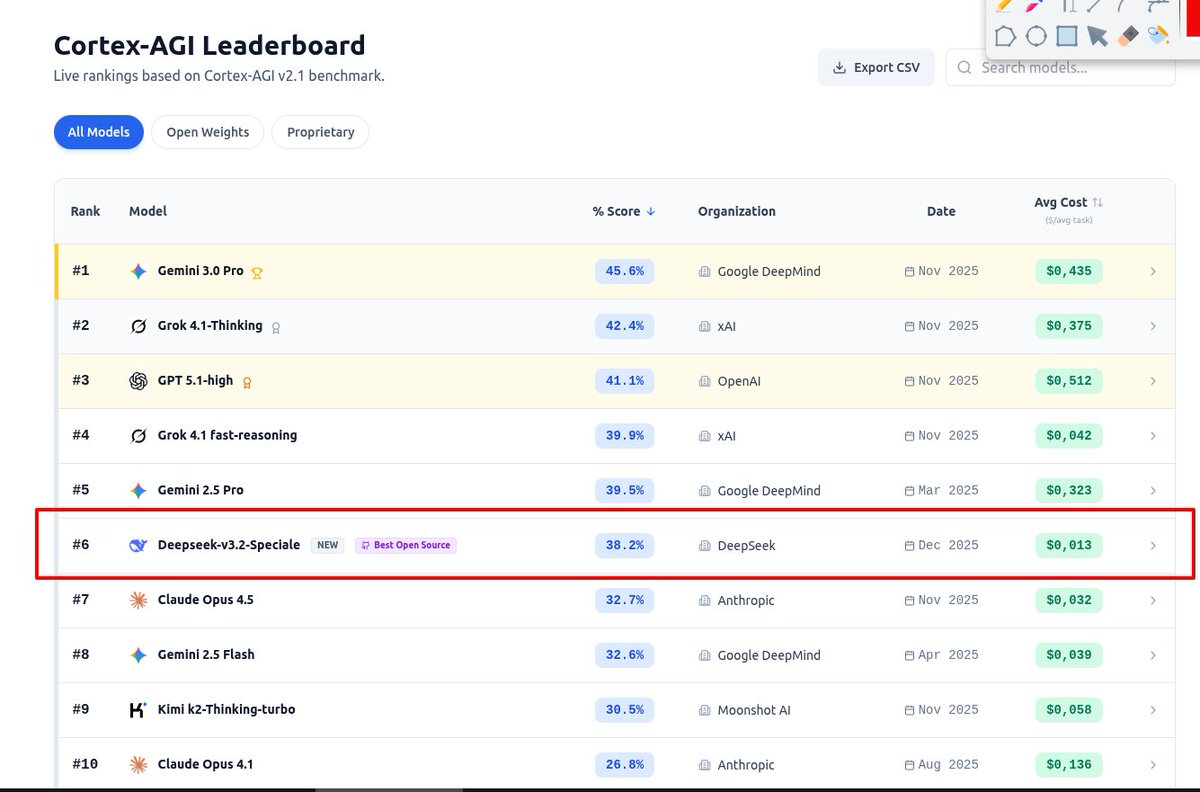The height and width of the screenshot is (792, 1200).
Task: Click the DeepSeek whale logo
Action: point(139,545)
